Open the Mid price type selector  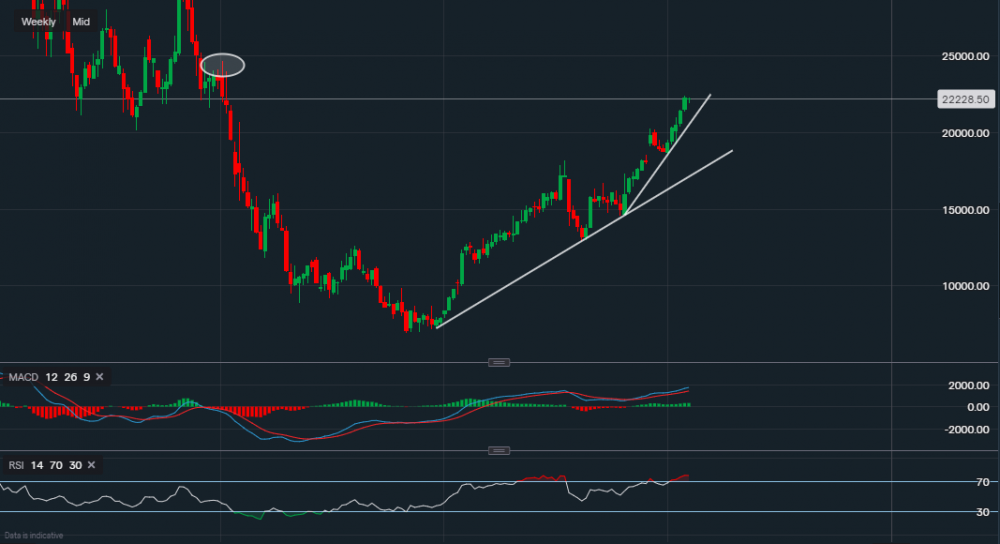81,21
